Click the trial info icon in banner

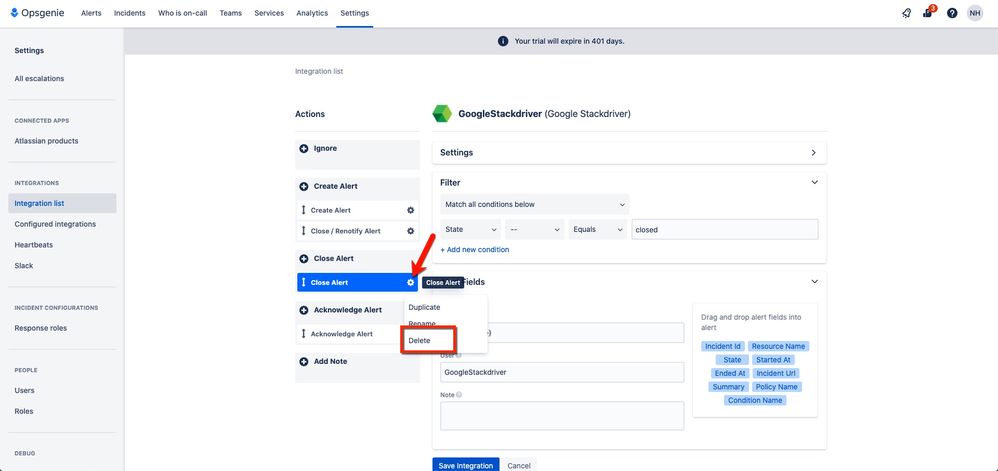click(x=503, y=41)
